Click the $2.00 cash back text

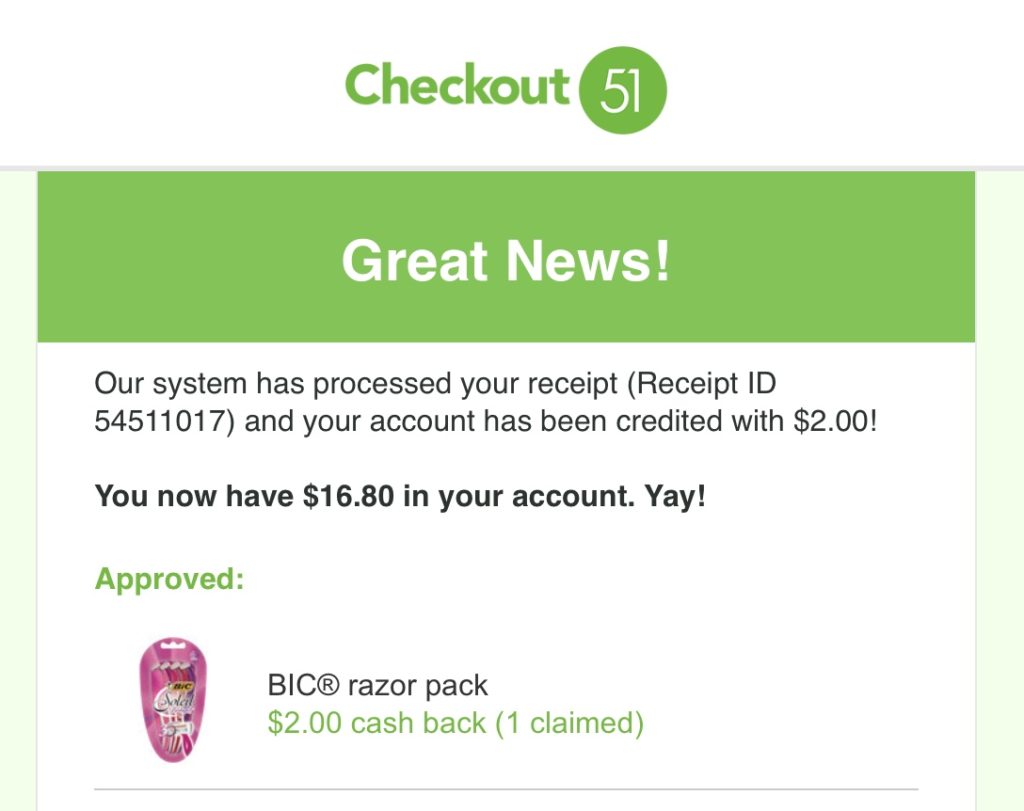[377, 723]
